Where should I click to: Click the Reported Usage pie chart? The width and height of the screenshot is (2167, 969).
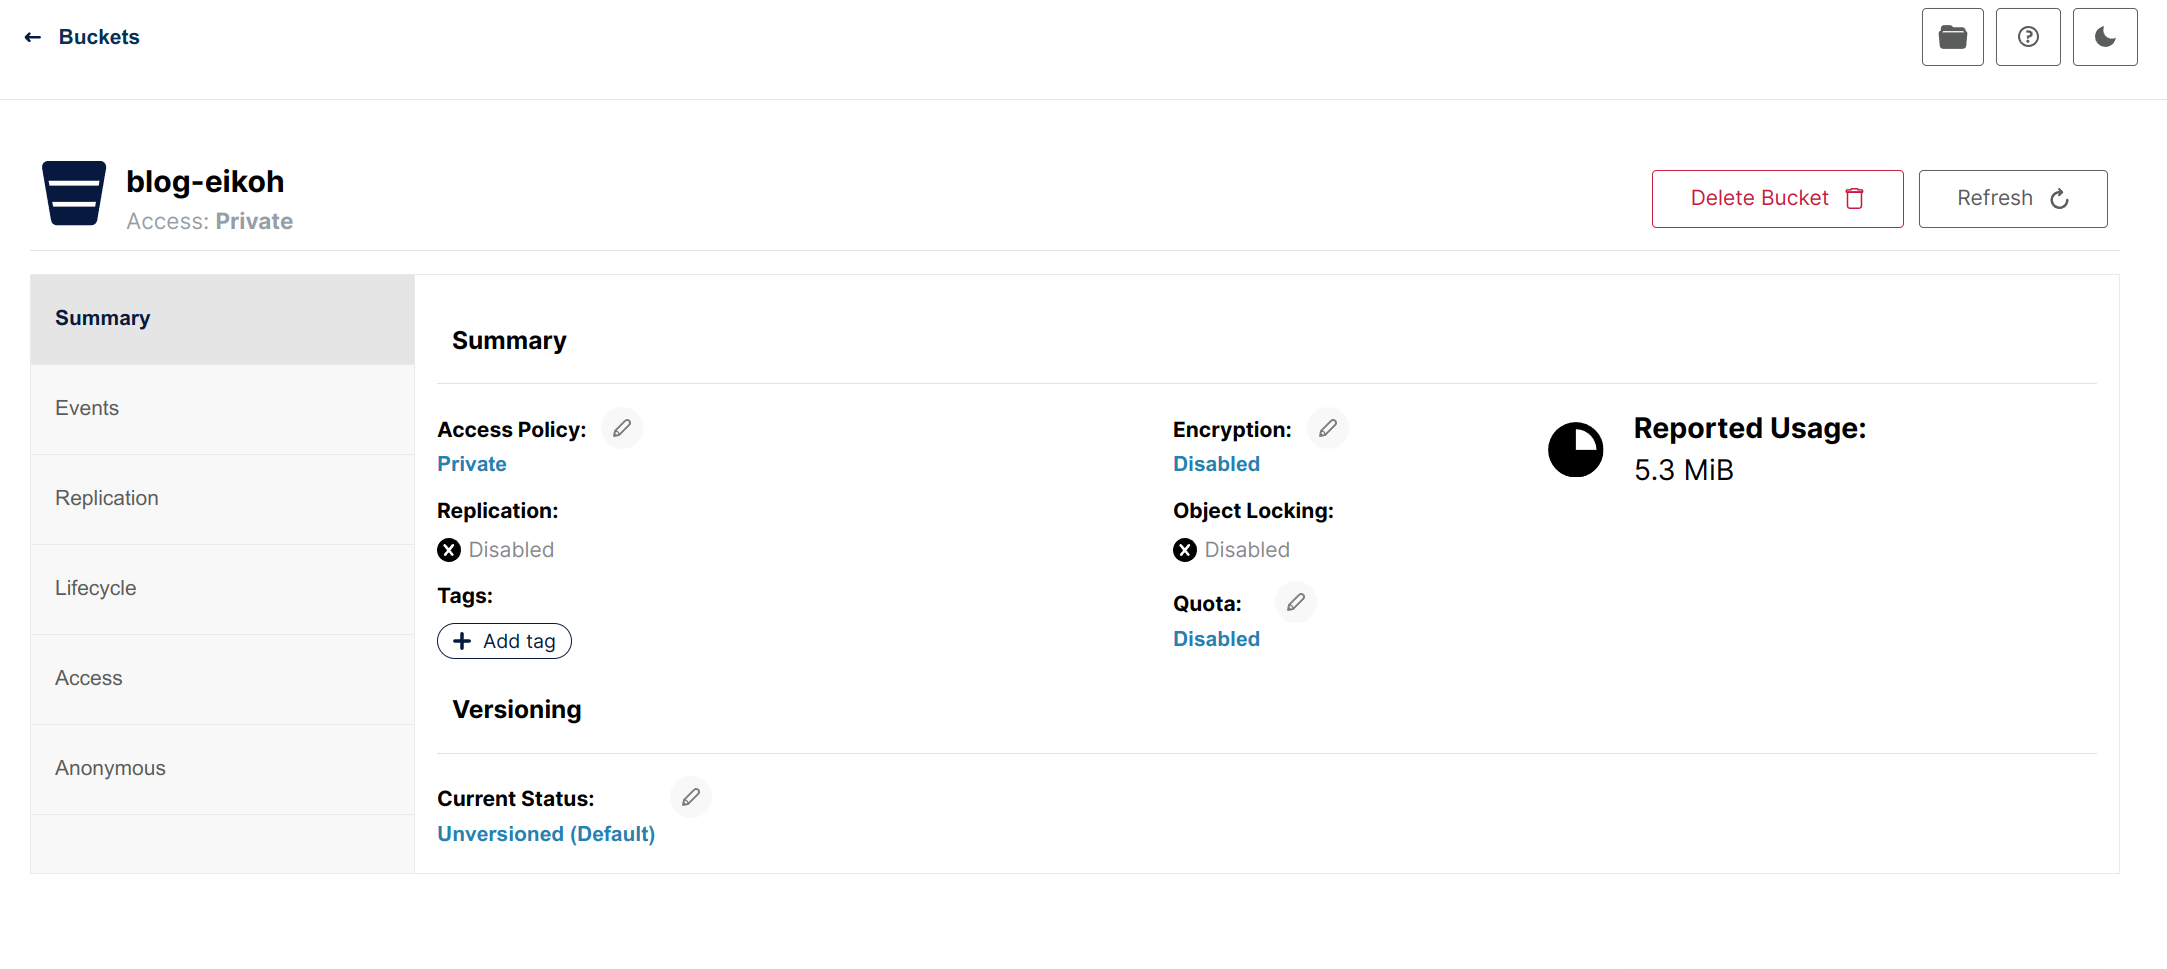pyautogui.click(x=1575, y=450)
